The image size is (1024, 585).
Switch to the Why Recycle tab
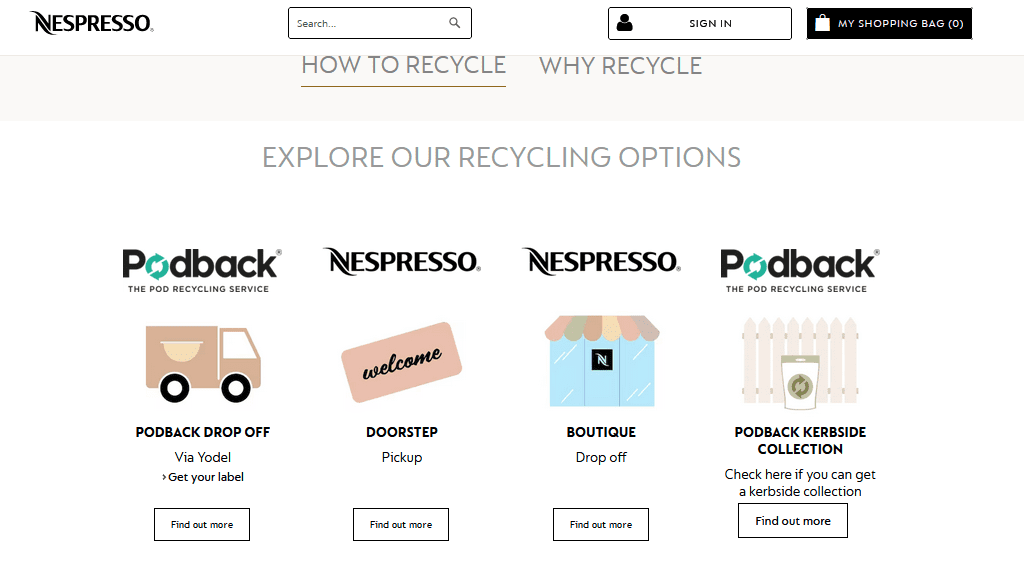620,66
